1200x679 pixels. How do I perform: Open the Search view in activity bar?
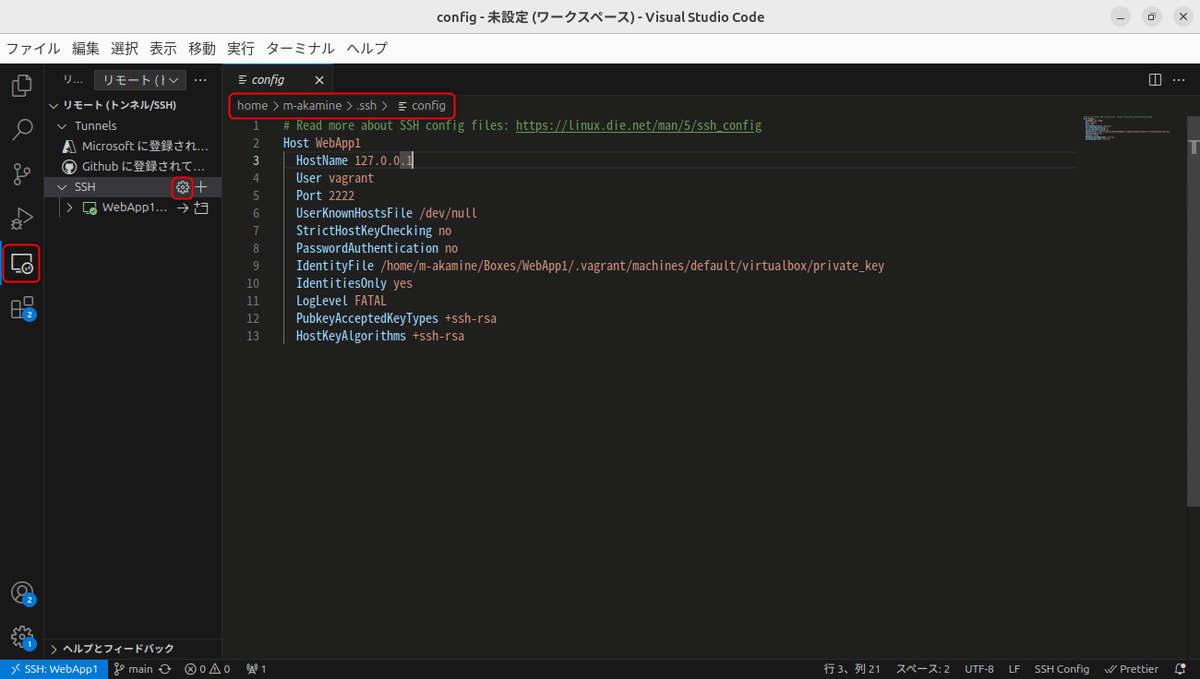(x=21, y=130)
